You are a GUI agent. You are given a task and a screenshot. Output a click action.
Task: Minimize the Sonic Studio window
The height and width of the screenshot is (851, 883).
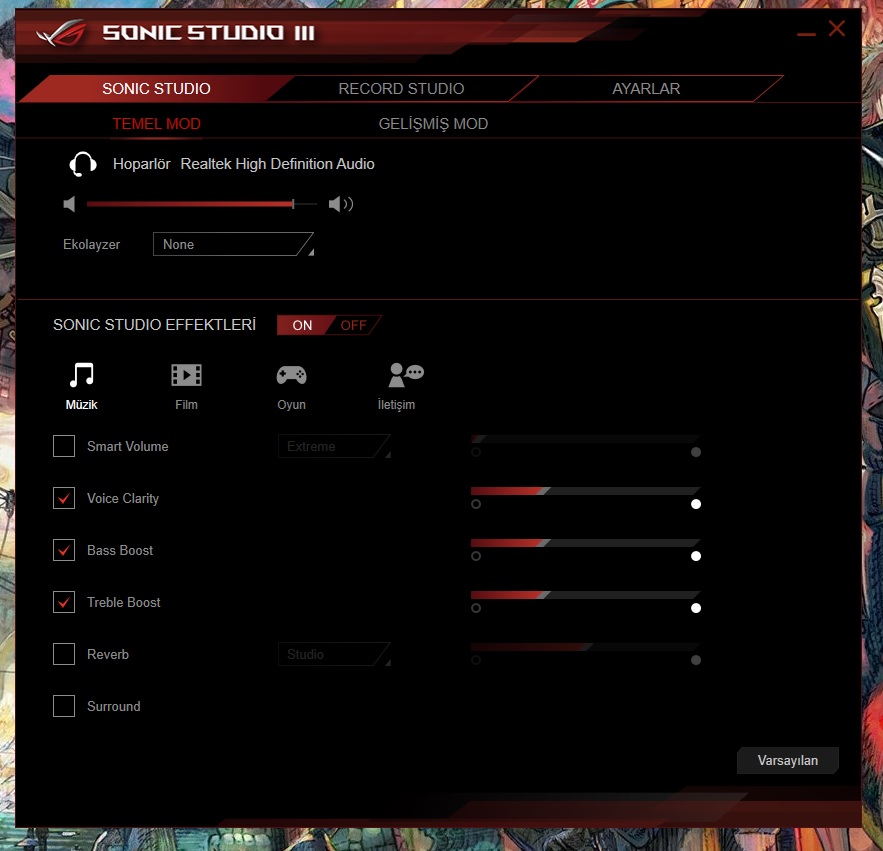[x=806, y=34]
